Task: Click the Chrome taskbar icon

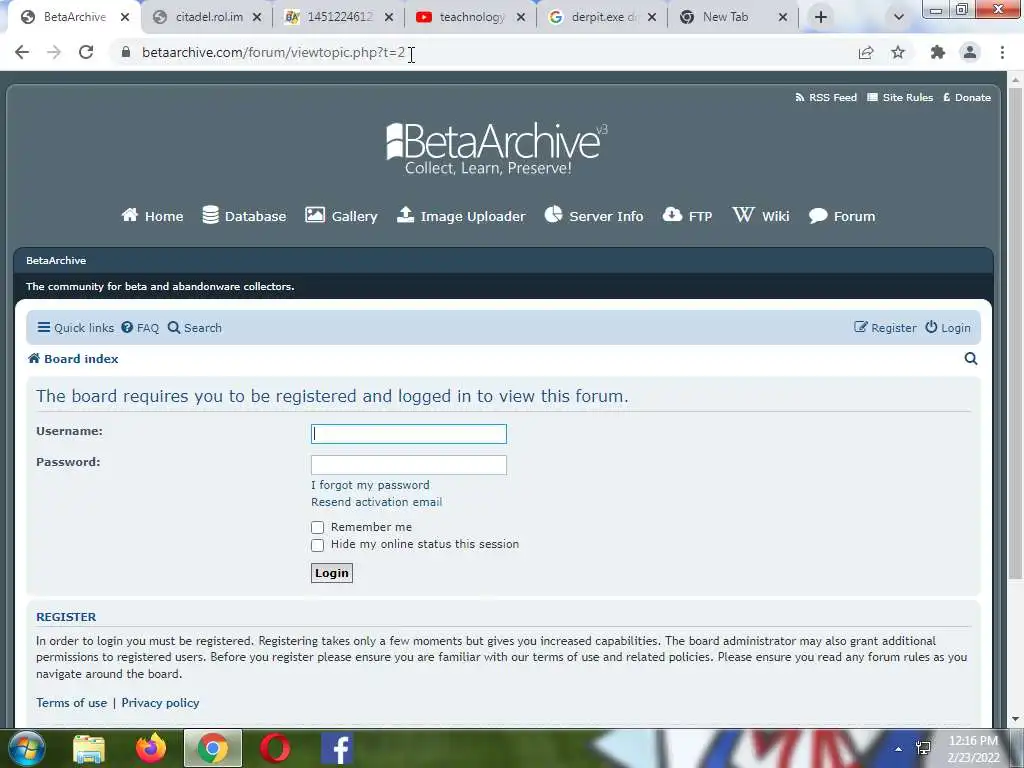Action: point(213,749)
